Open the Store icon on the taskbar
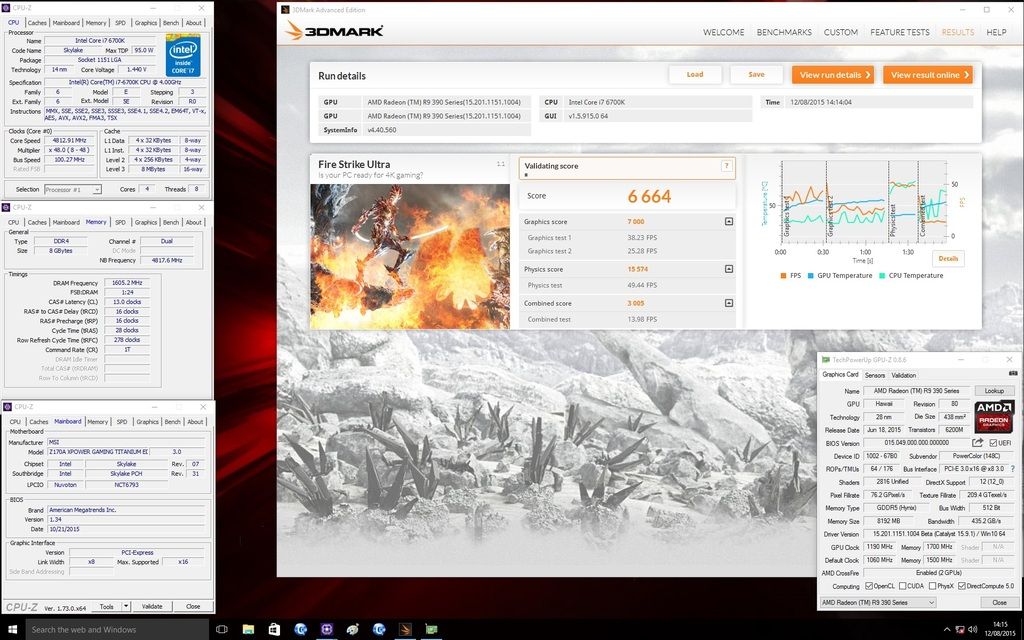Image resolution: width=1024 pixels, height=640 pixels. [x=274, y=630]
